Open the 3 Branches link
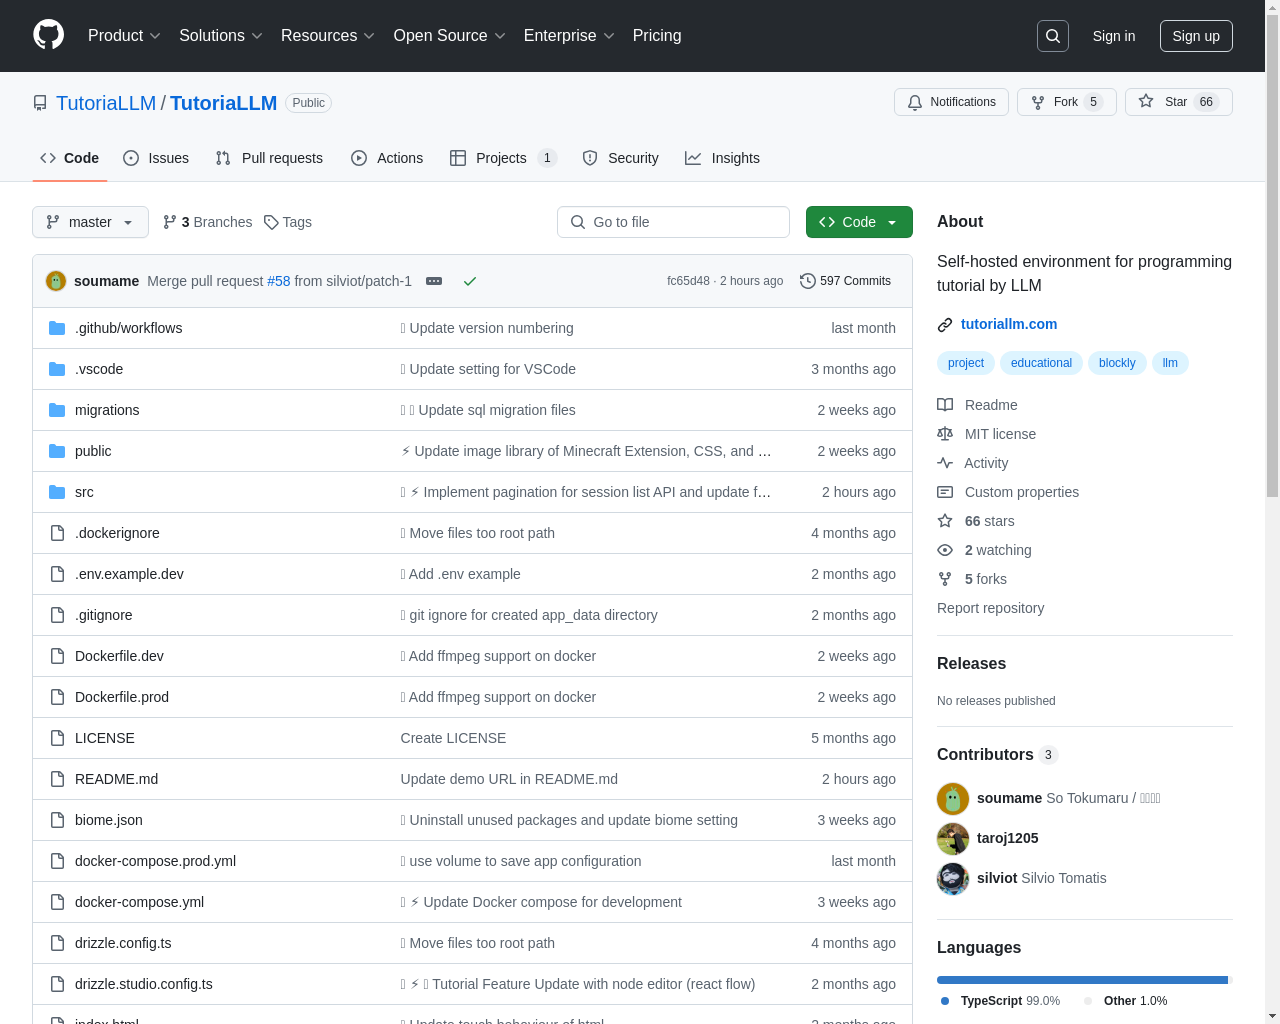This screenshot has height=1024, width=1280. coord(208,222)
